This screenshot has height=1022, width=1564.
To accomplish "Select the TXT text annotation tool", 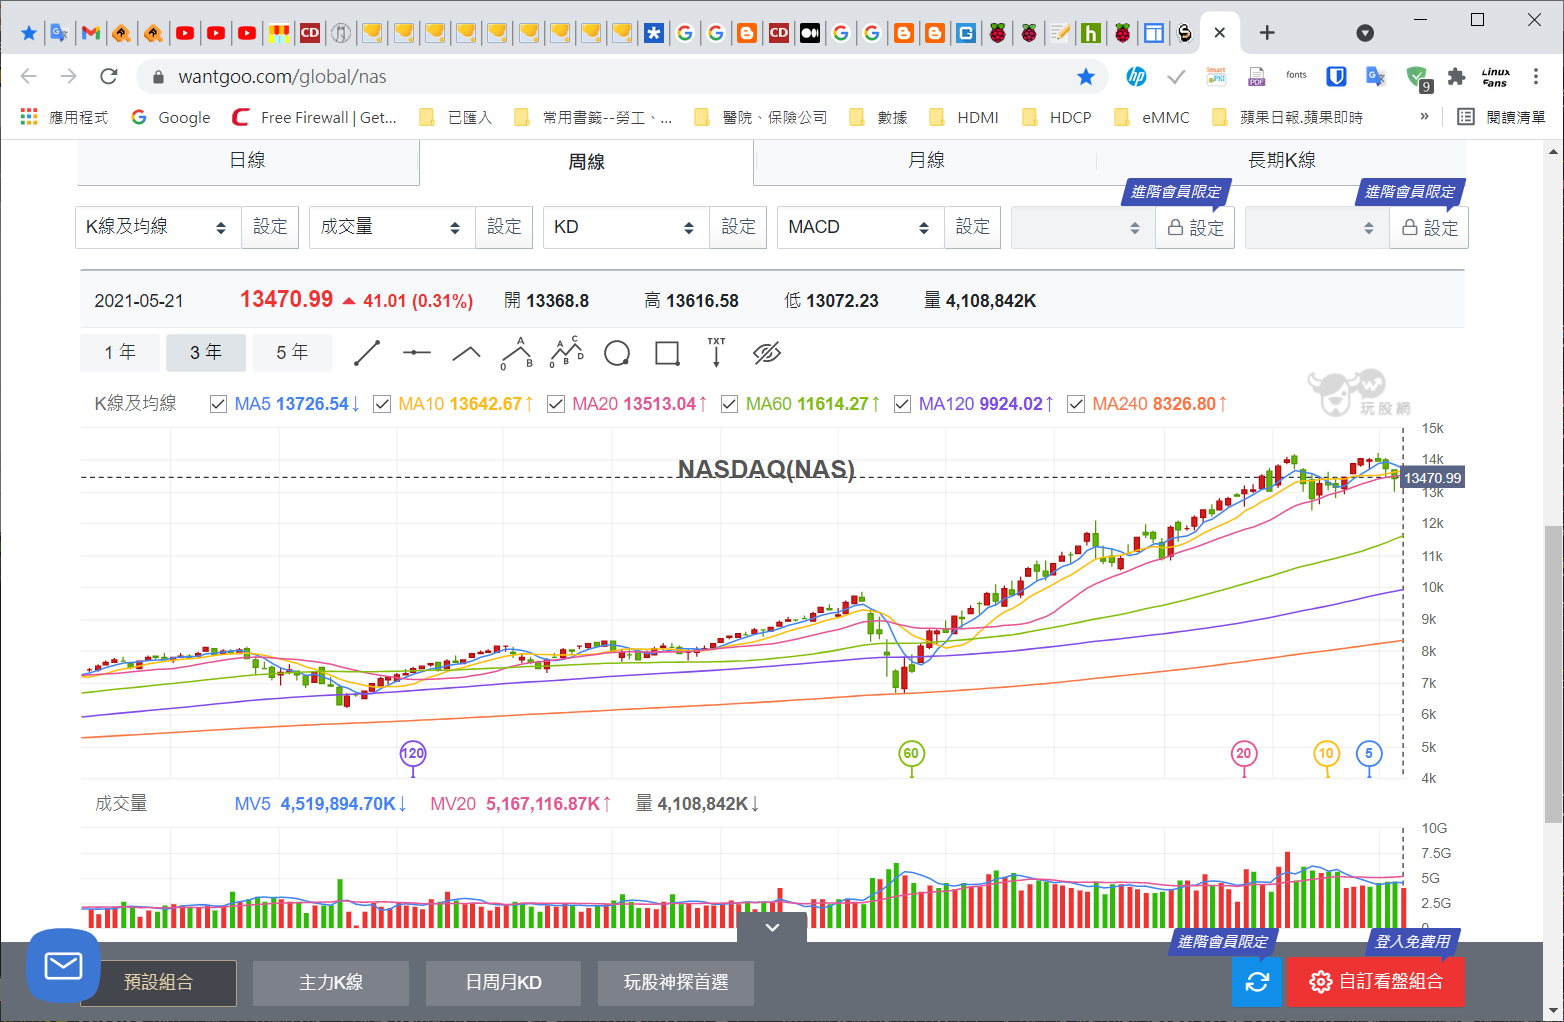I will pyautogui.click(x=716, y=353).
